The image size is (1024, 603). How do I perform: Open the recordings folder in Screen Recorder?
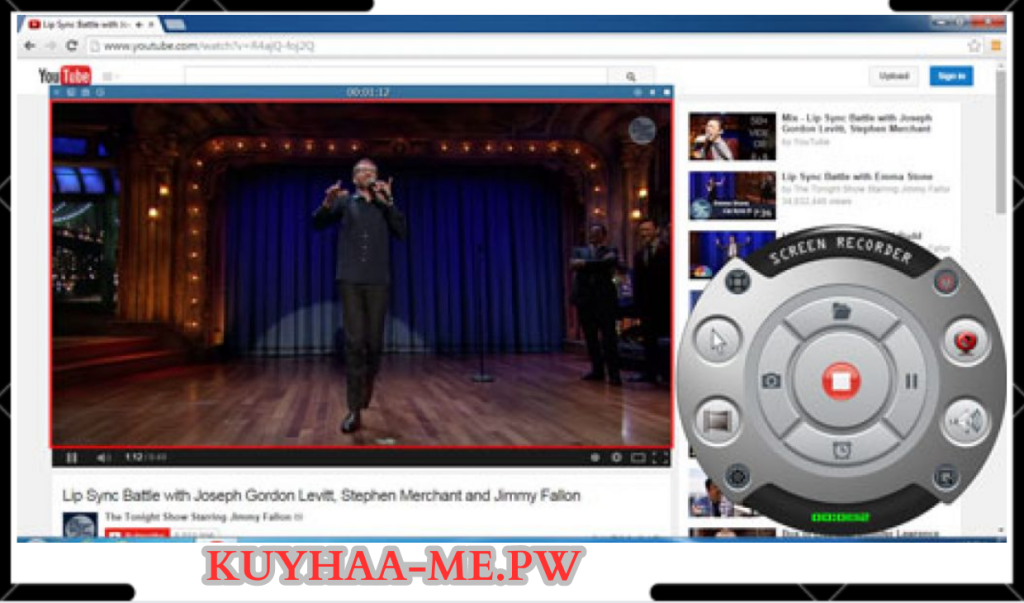pyautogui.click(x=842, y=311)
